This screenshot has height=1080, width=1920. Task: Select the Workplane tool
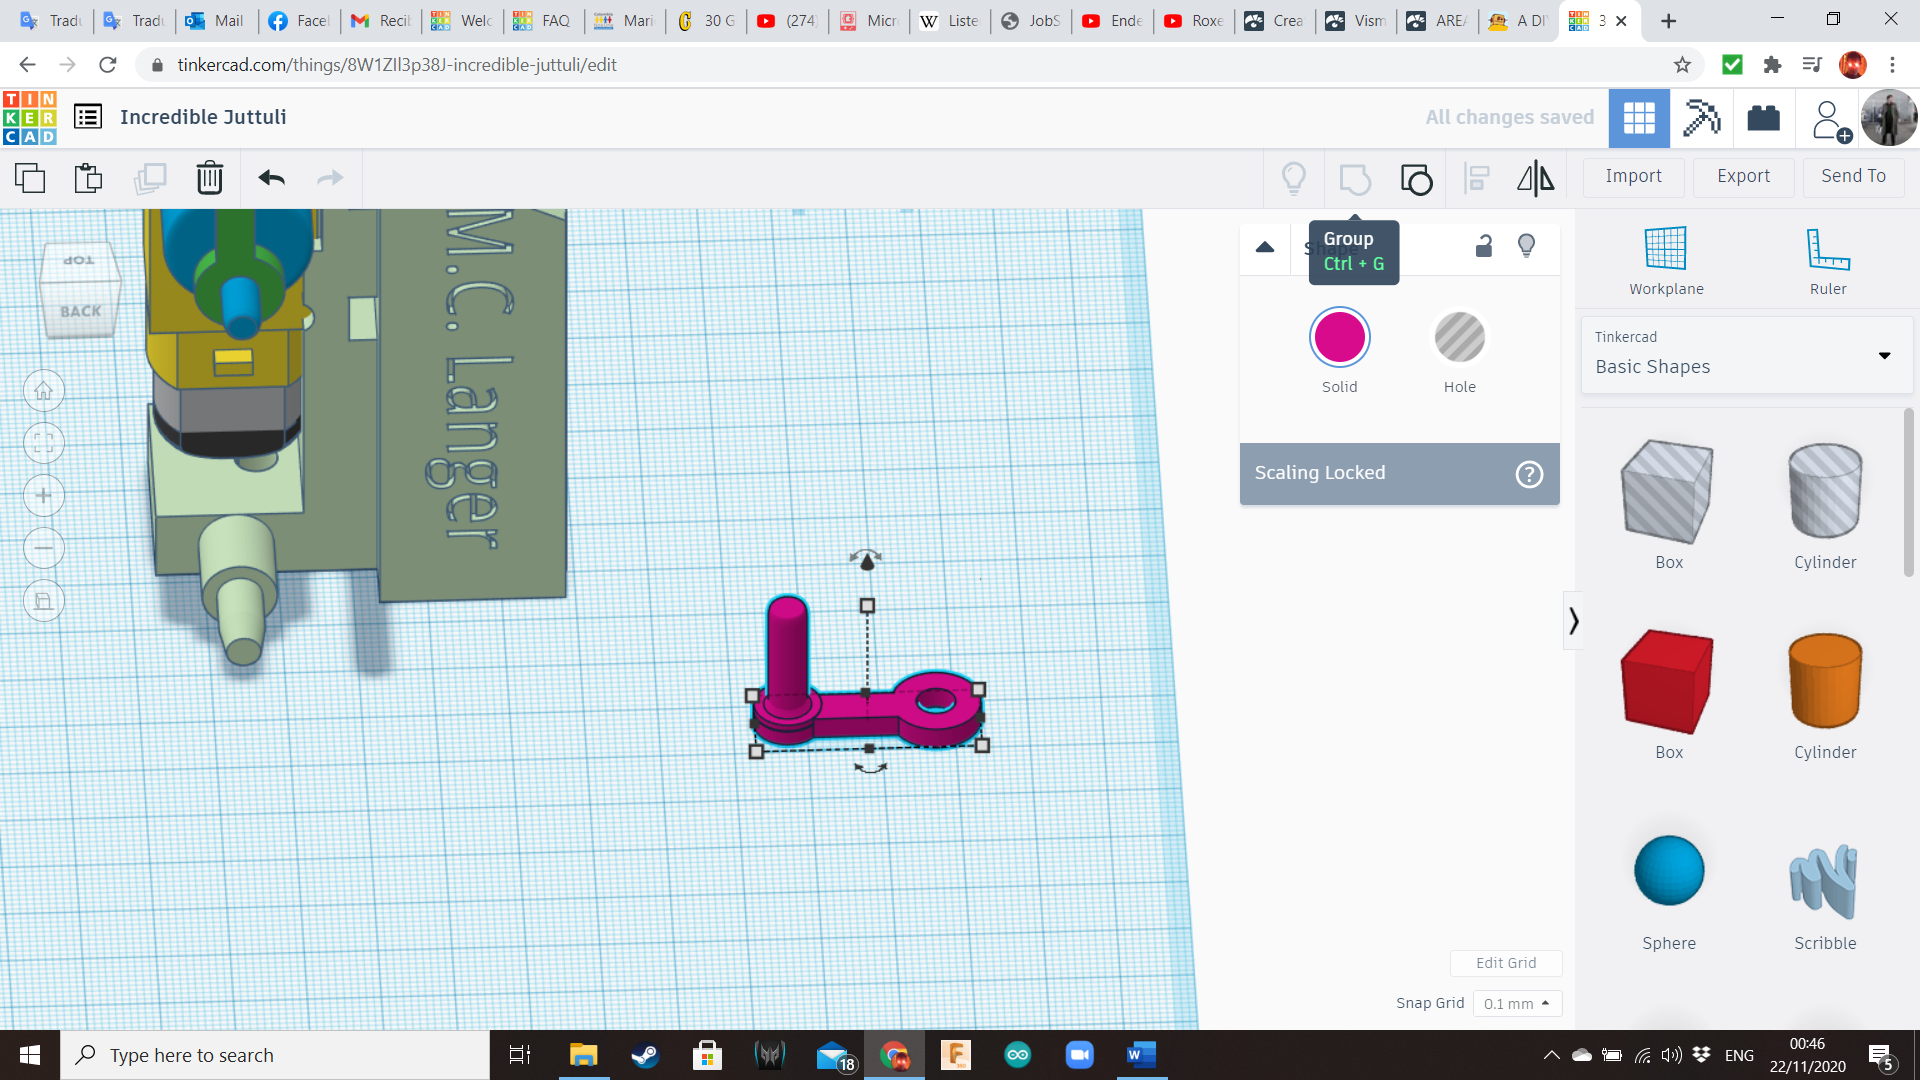1666,260
